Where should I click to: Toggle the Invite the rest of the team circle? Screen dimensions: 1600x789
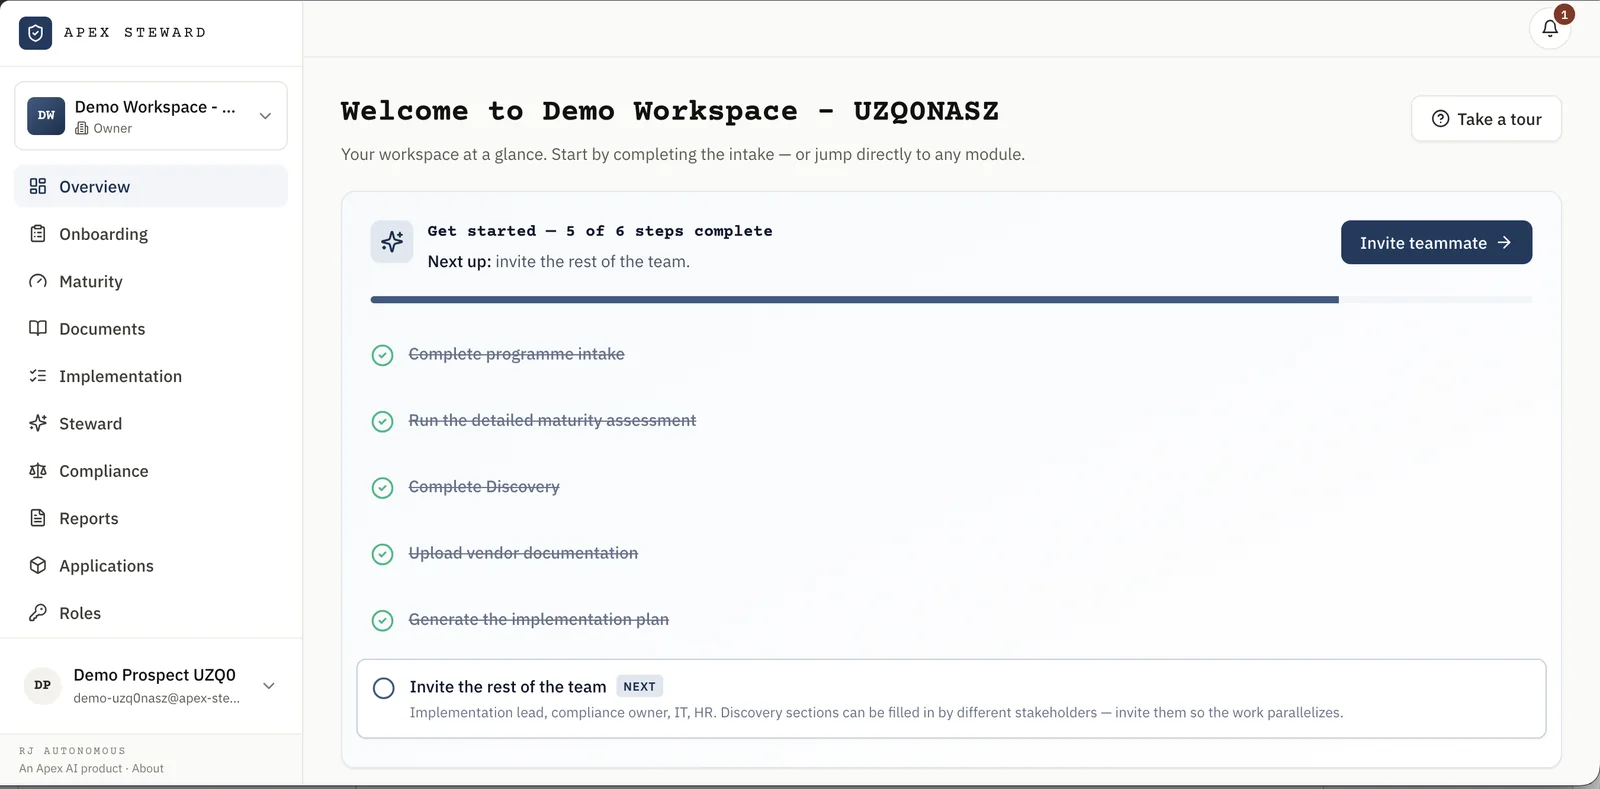coord(384,688)
